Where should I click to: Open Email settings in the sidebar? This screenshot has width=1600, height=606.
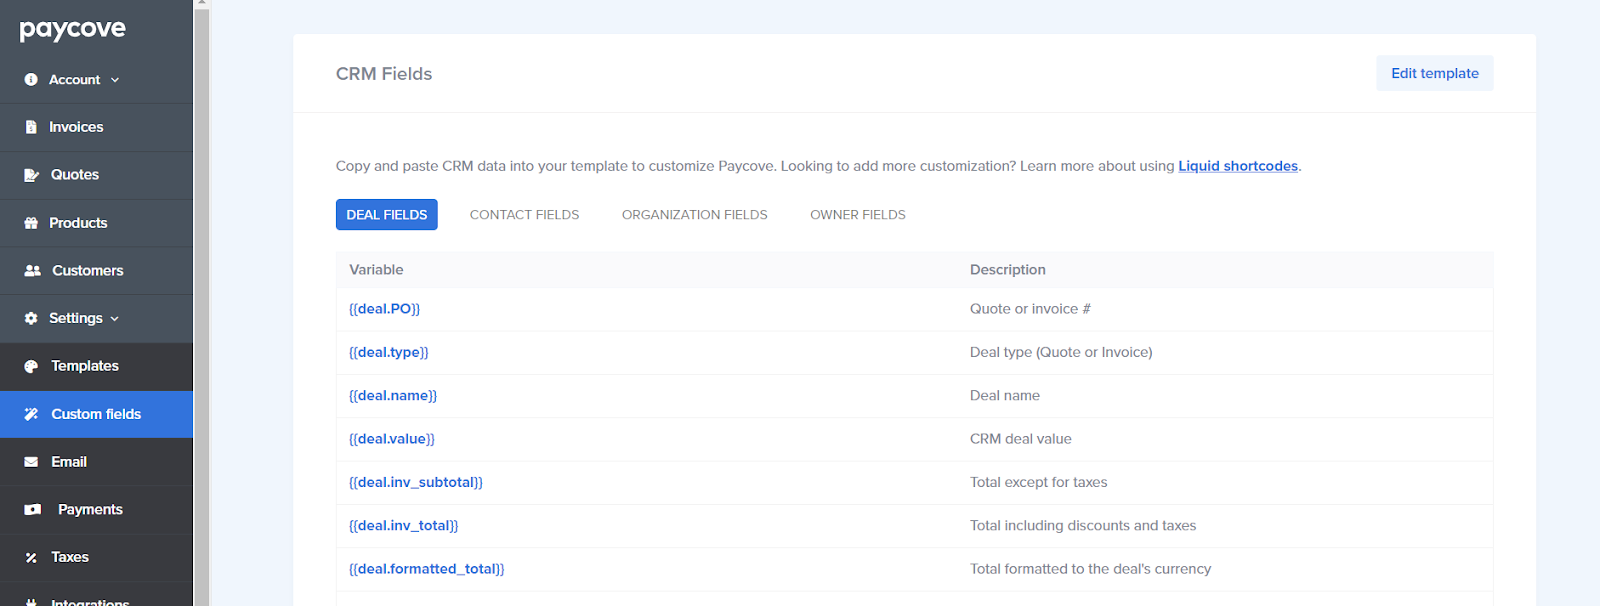point(96,462)
